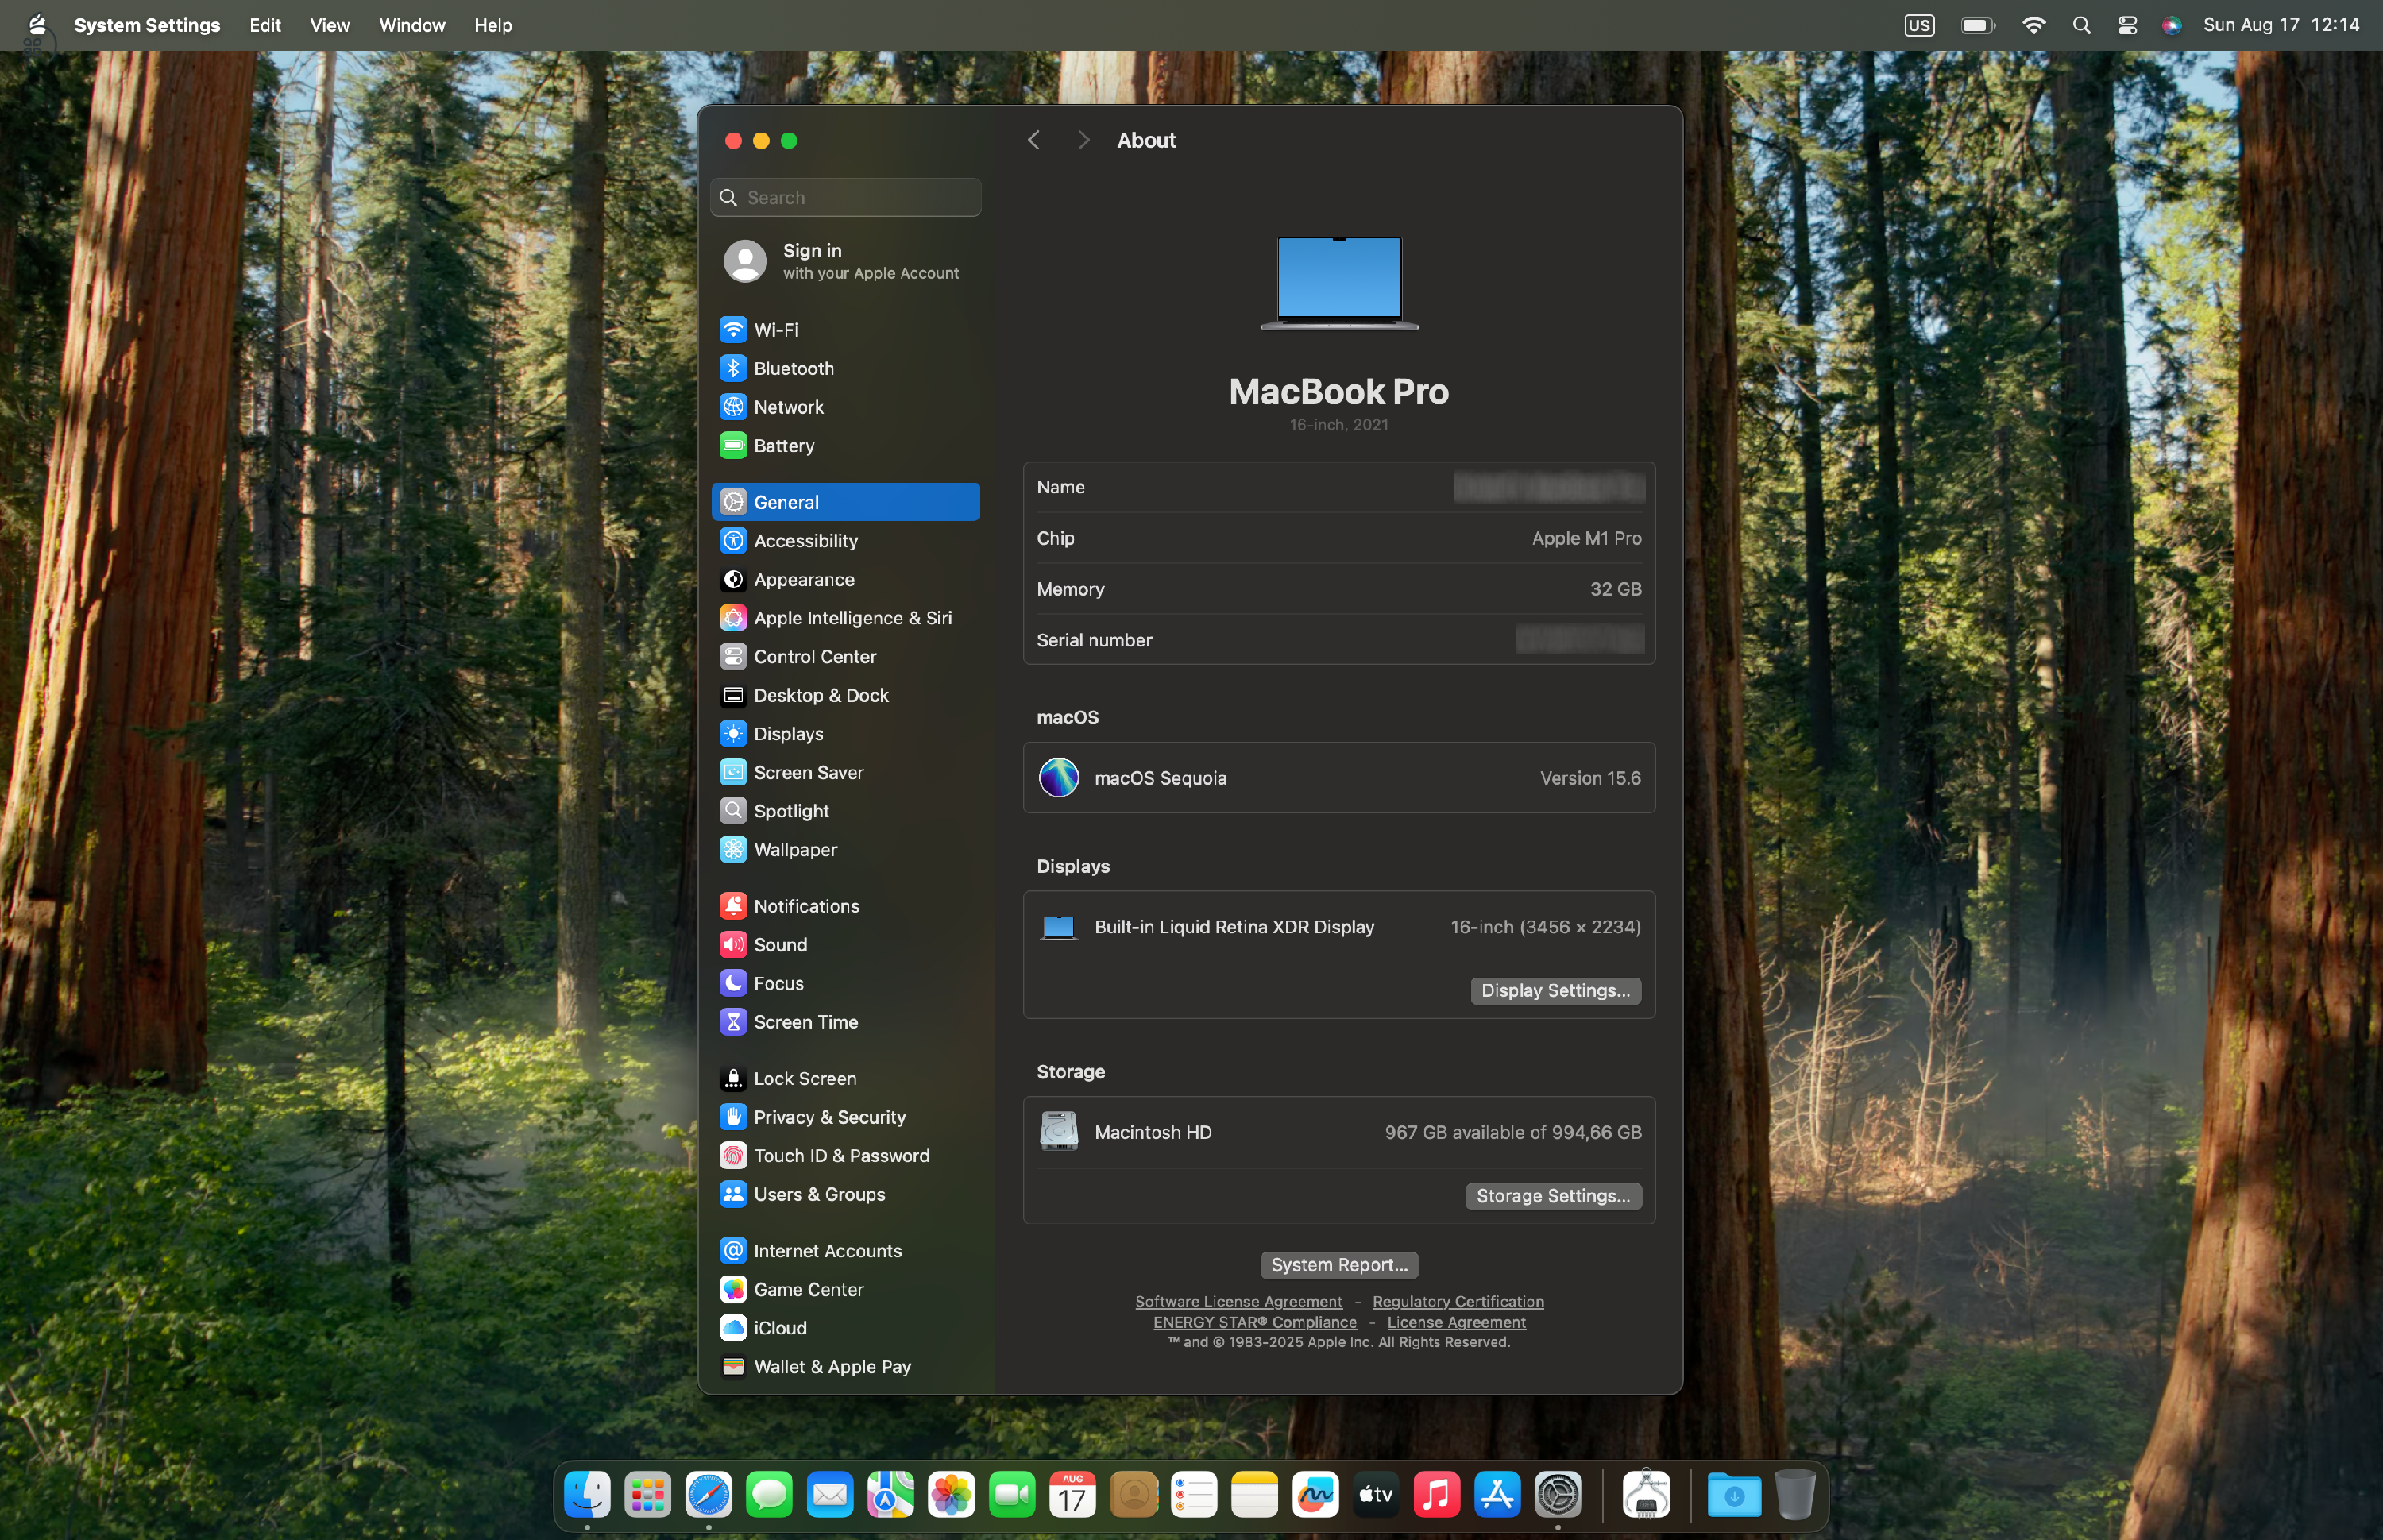Click Siri icon in the menu bar
Image resolution: width=2383 pixels, height=1540 pixels.
pyautogui.click(x=2171, y=25)
